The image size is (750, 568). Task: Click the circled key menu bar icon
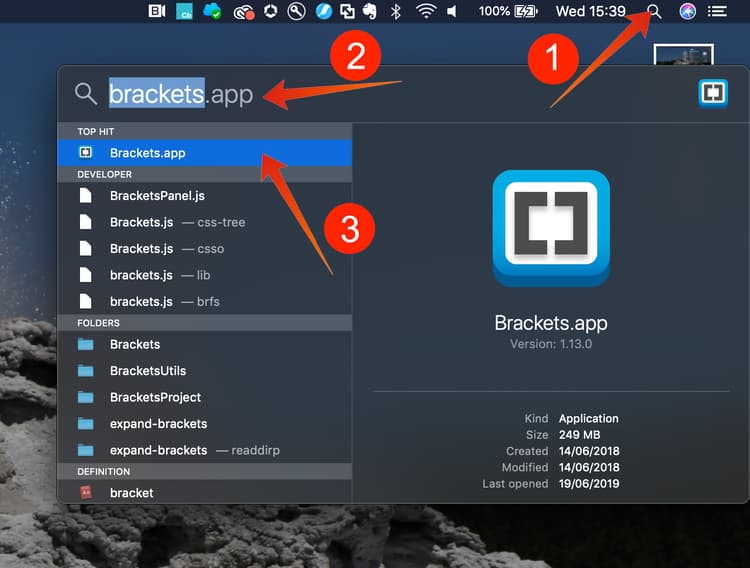click(297, 11)
